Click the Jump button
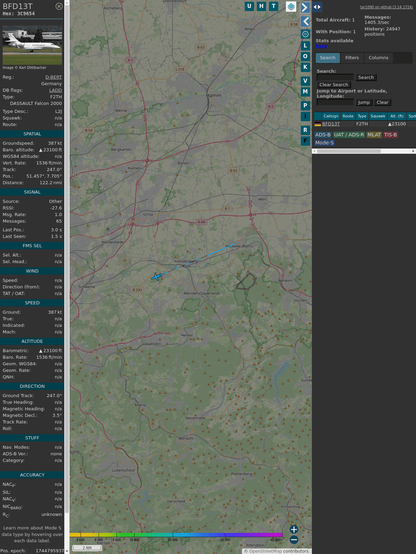 point(363,102)
